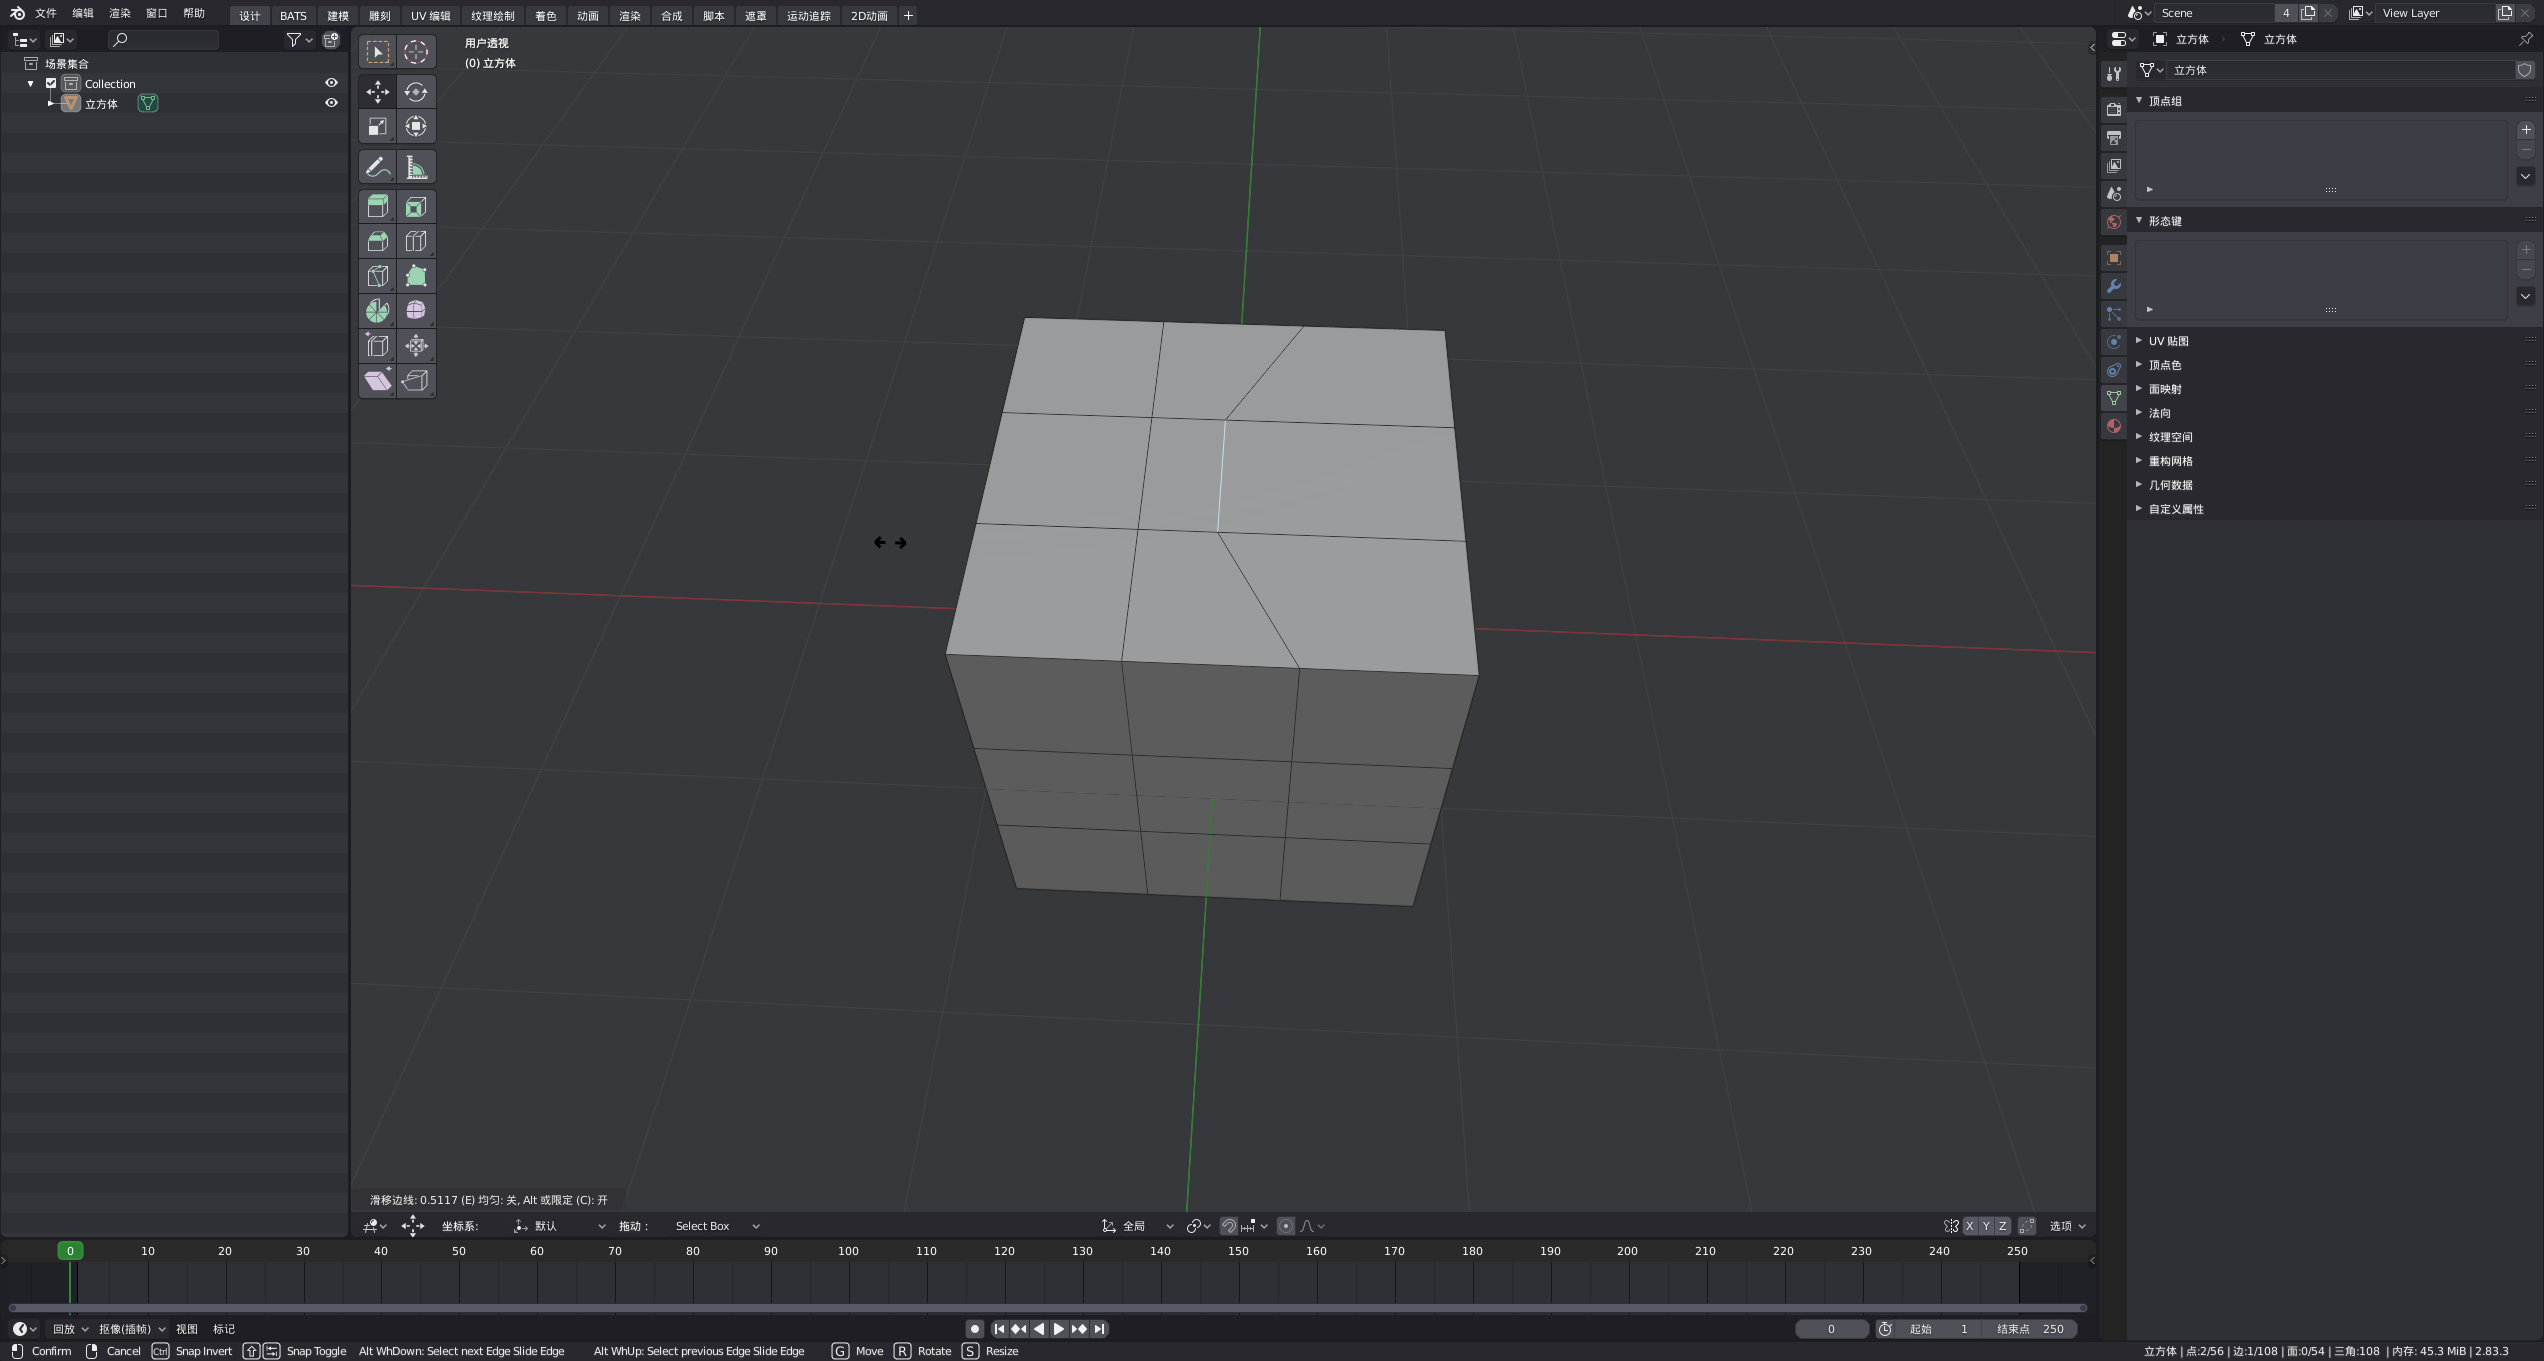
Task: Select the Measure tool
Action: click(416, 167)
